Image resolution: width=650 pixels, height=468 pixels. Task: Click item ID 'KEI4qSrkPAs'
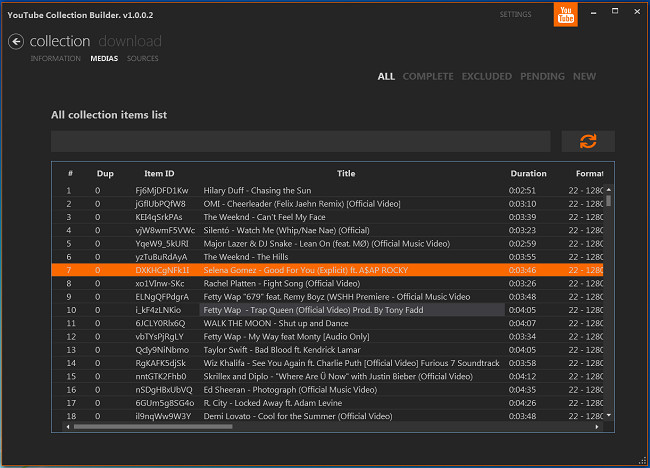tap(159, 217)
